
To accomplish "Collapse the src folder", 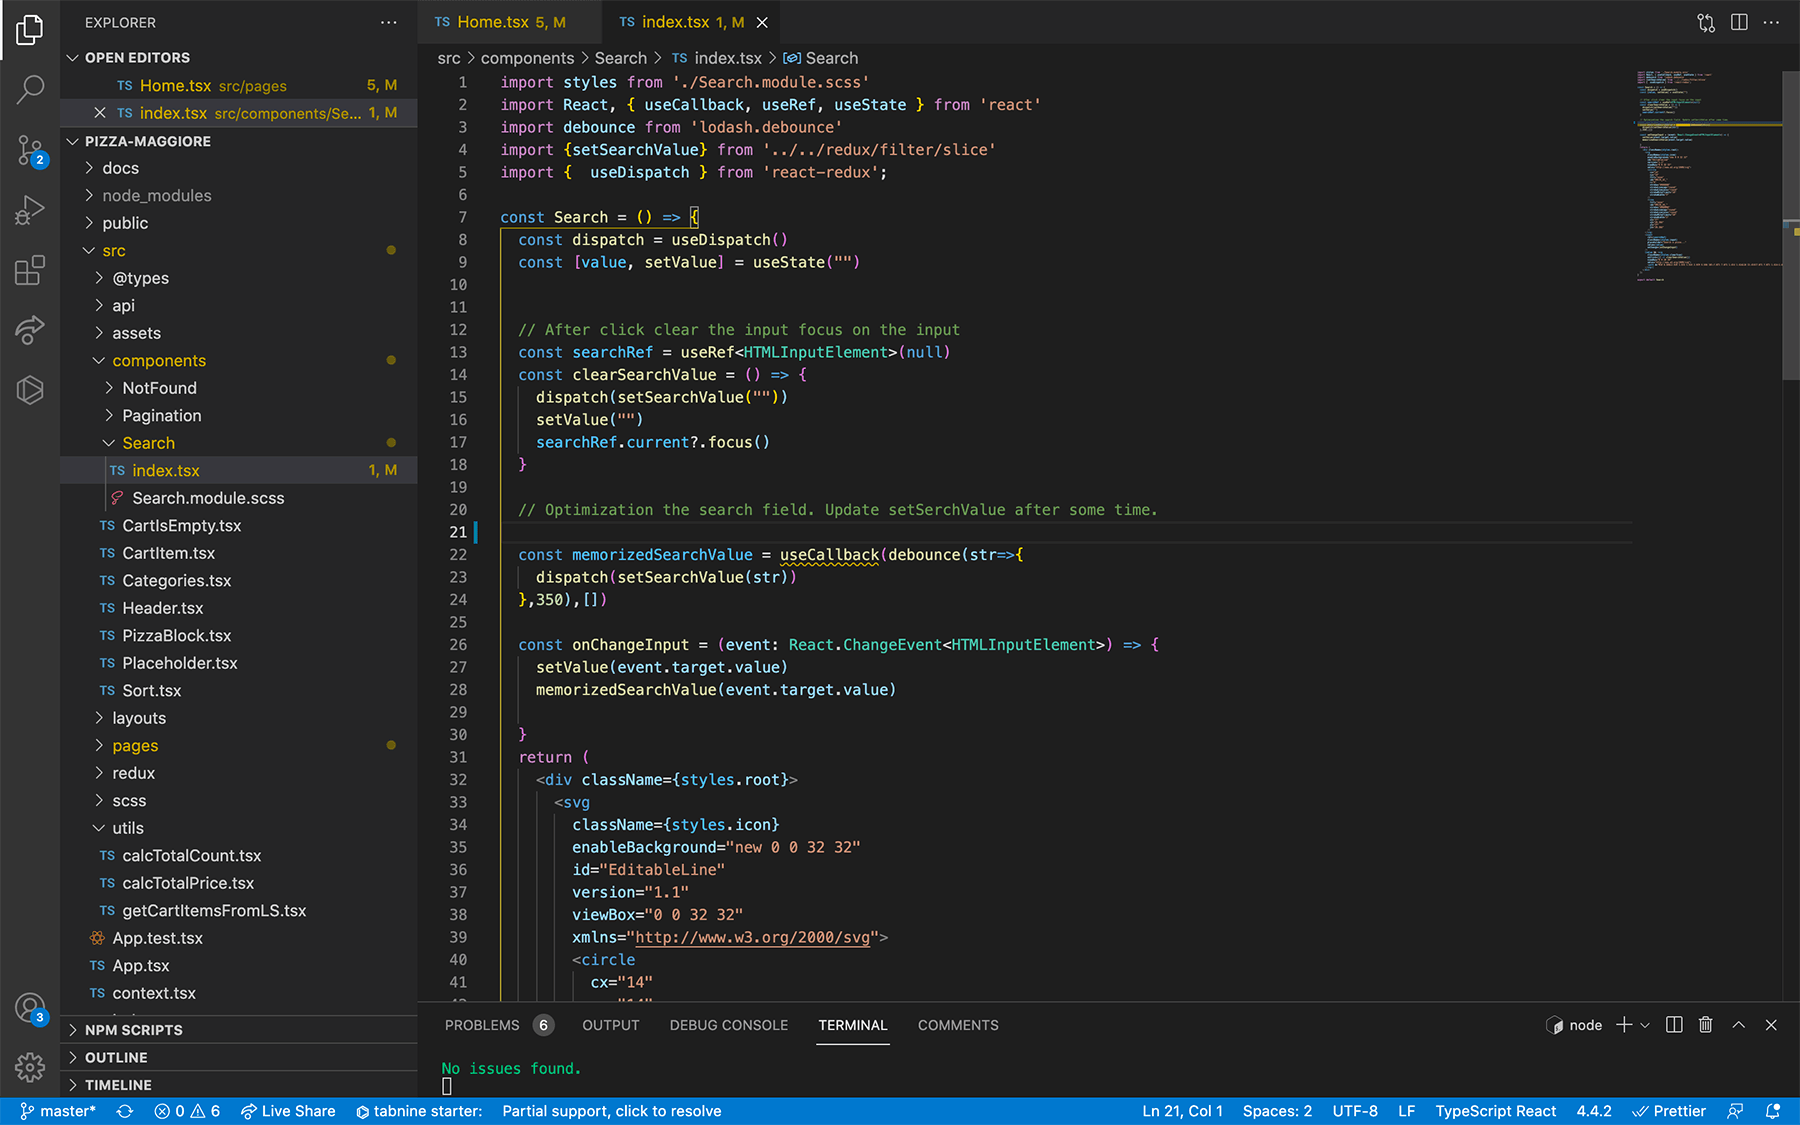I will (x=239, y=251).
